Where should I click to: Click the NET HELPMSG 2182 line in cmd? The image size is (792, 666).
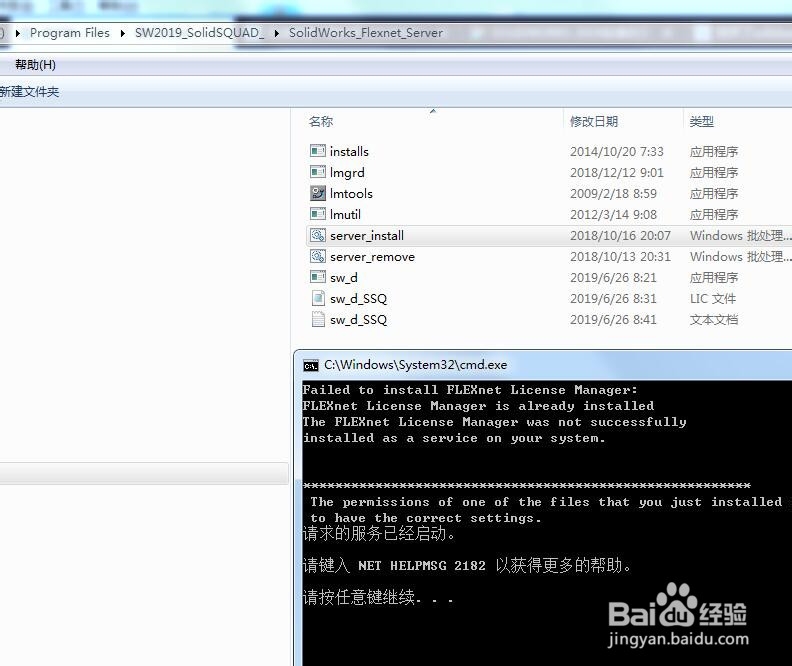(467, 566)
